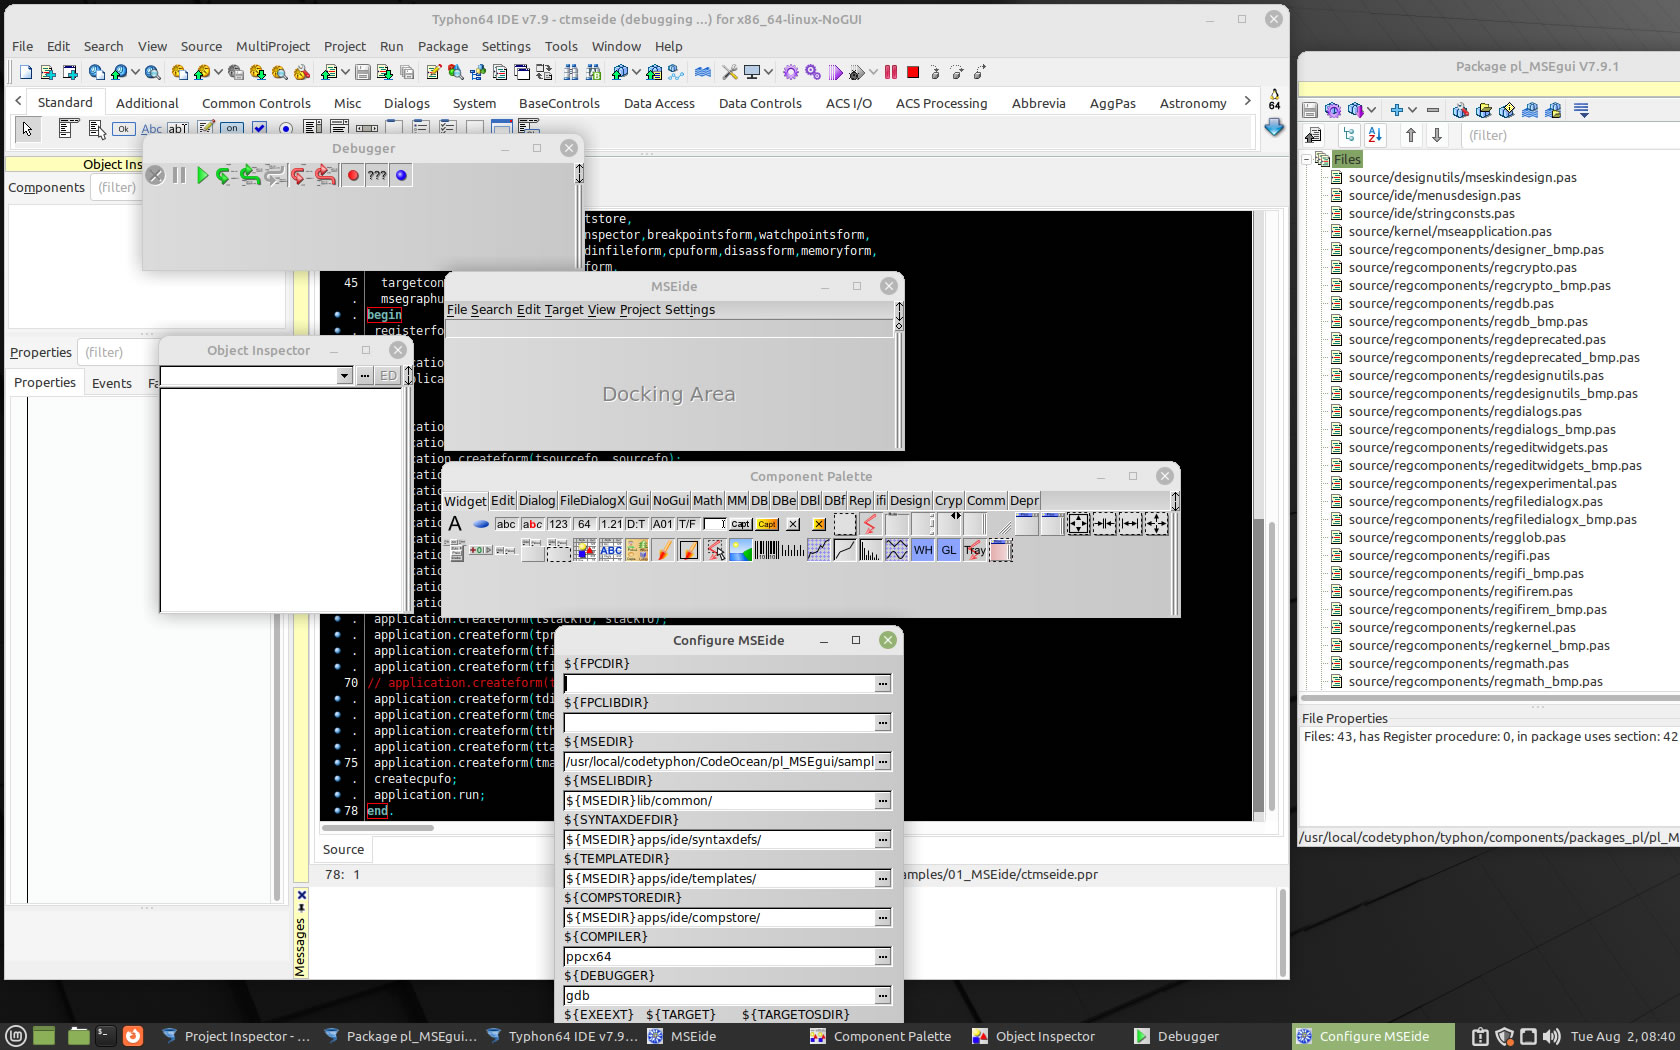Select source/kernel/mseapplication.pas in file tree
The width and height of the screenshot is (1680, 1050).
pyautogui.click(x=1450, y=232)
